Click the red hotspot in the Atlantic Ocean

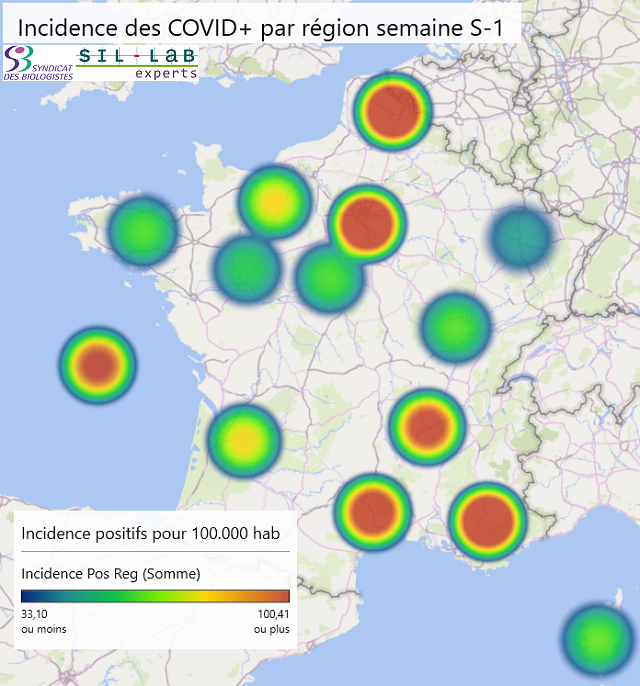tap(97, 365)
